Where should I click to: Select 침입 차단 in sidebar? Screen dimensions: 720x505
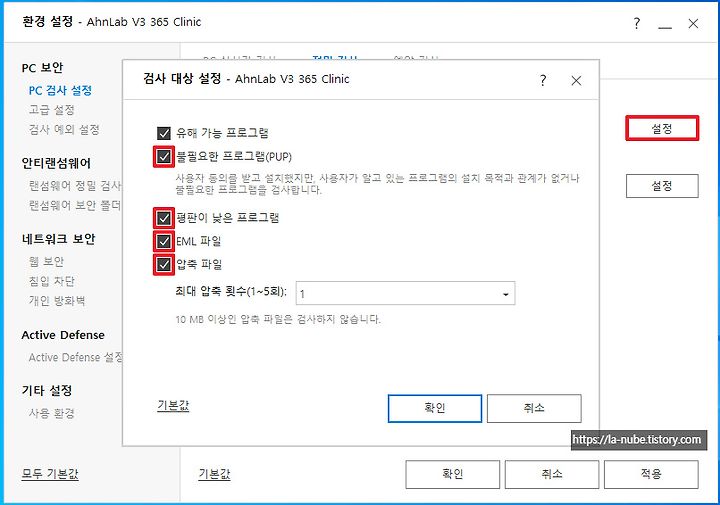coord(51,281)
